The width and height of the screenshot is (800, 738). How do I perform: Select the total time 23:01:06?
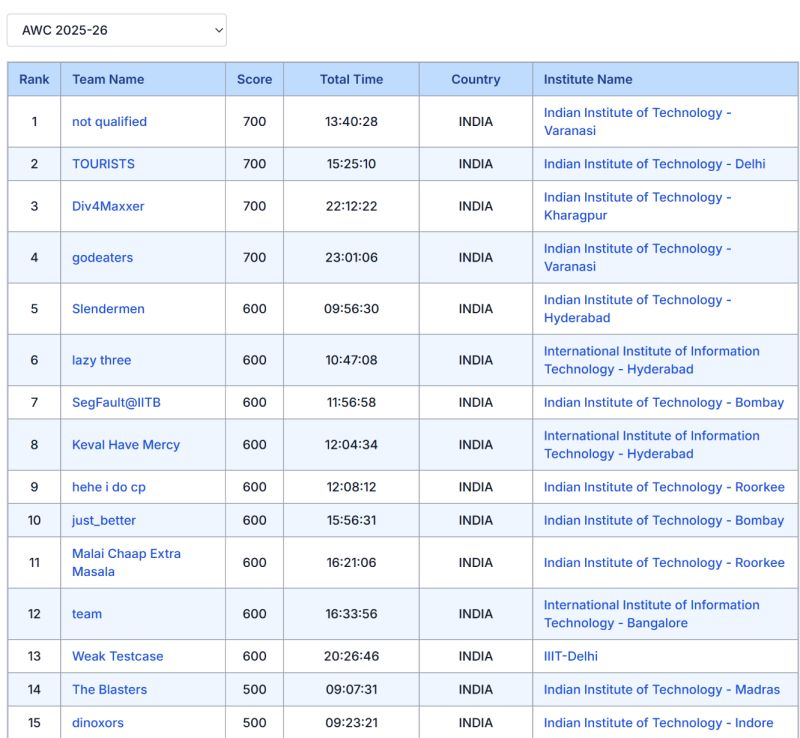[x=352, y=258]
